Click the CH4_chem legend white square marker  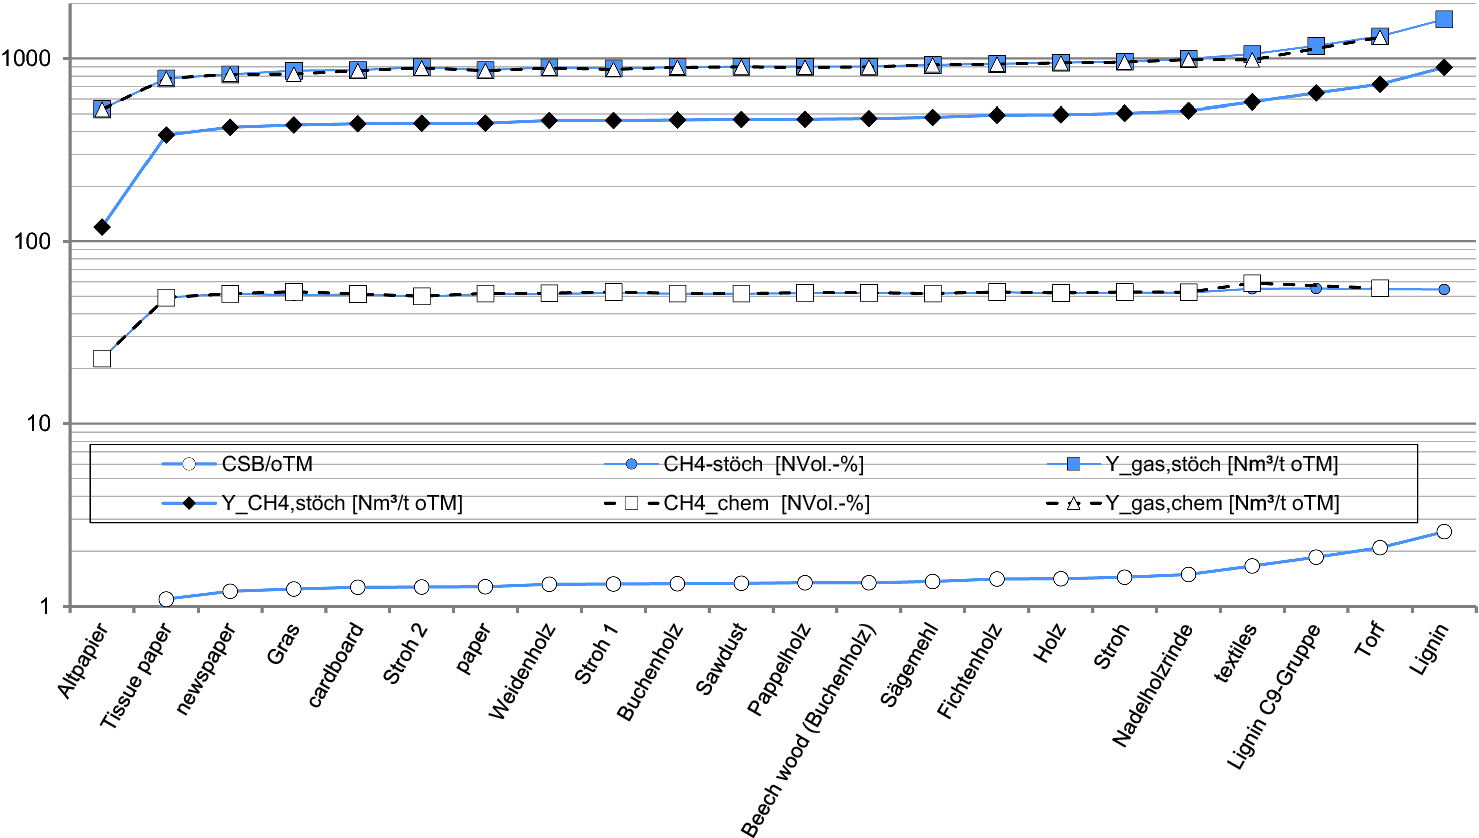(631, 503)
